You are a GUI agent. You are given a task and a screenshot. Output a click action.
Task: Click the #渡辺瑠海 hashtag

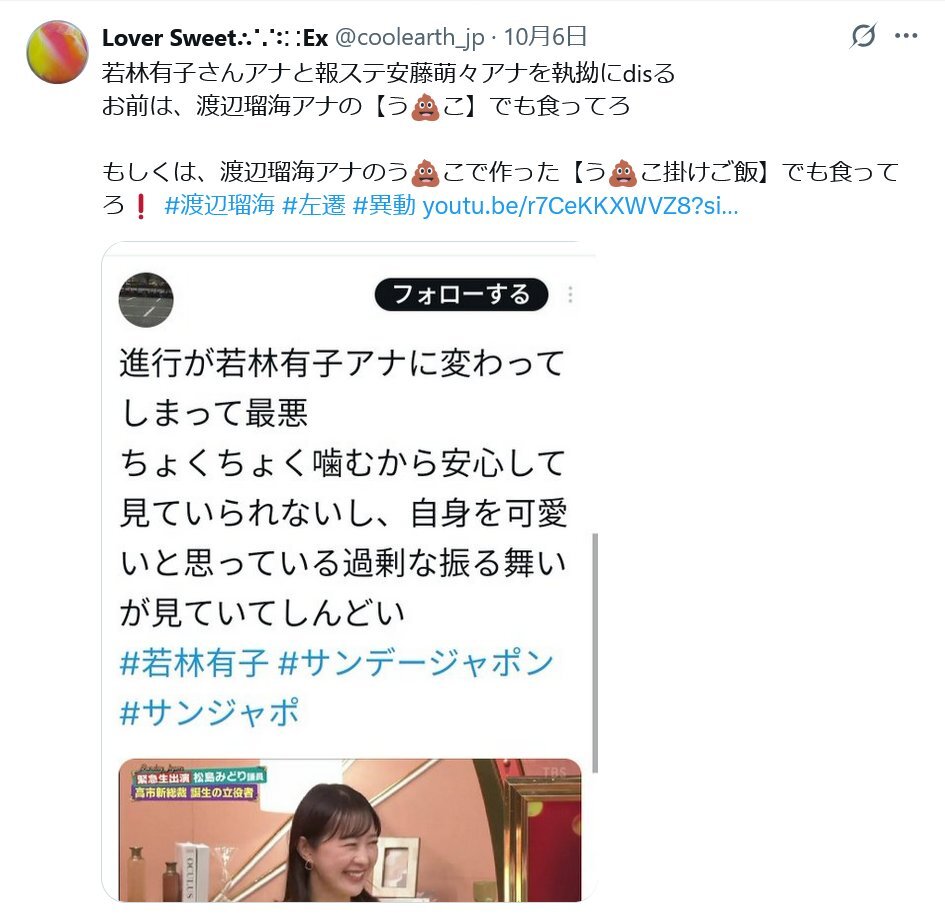coord(219,206)
